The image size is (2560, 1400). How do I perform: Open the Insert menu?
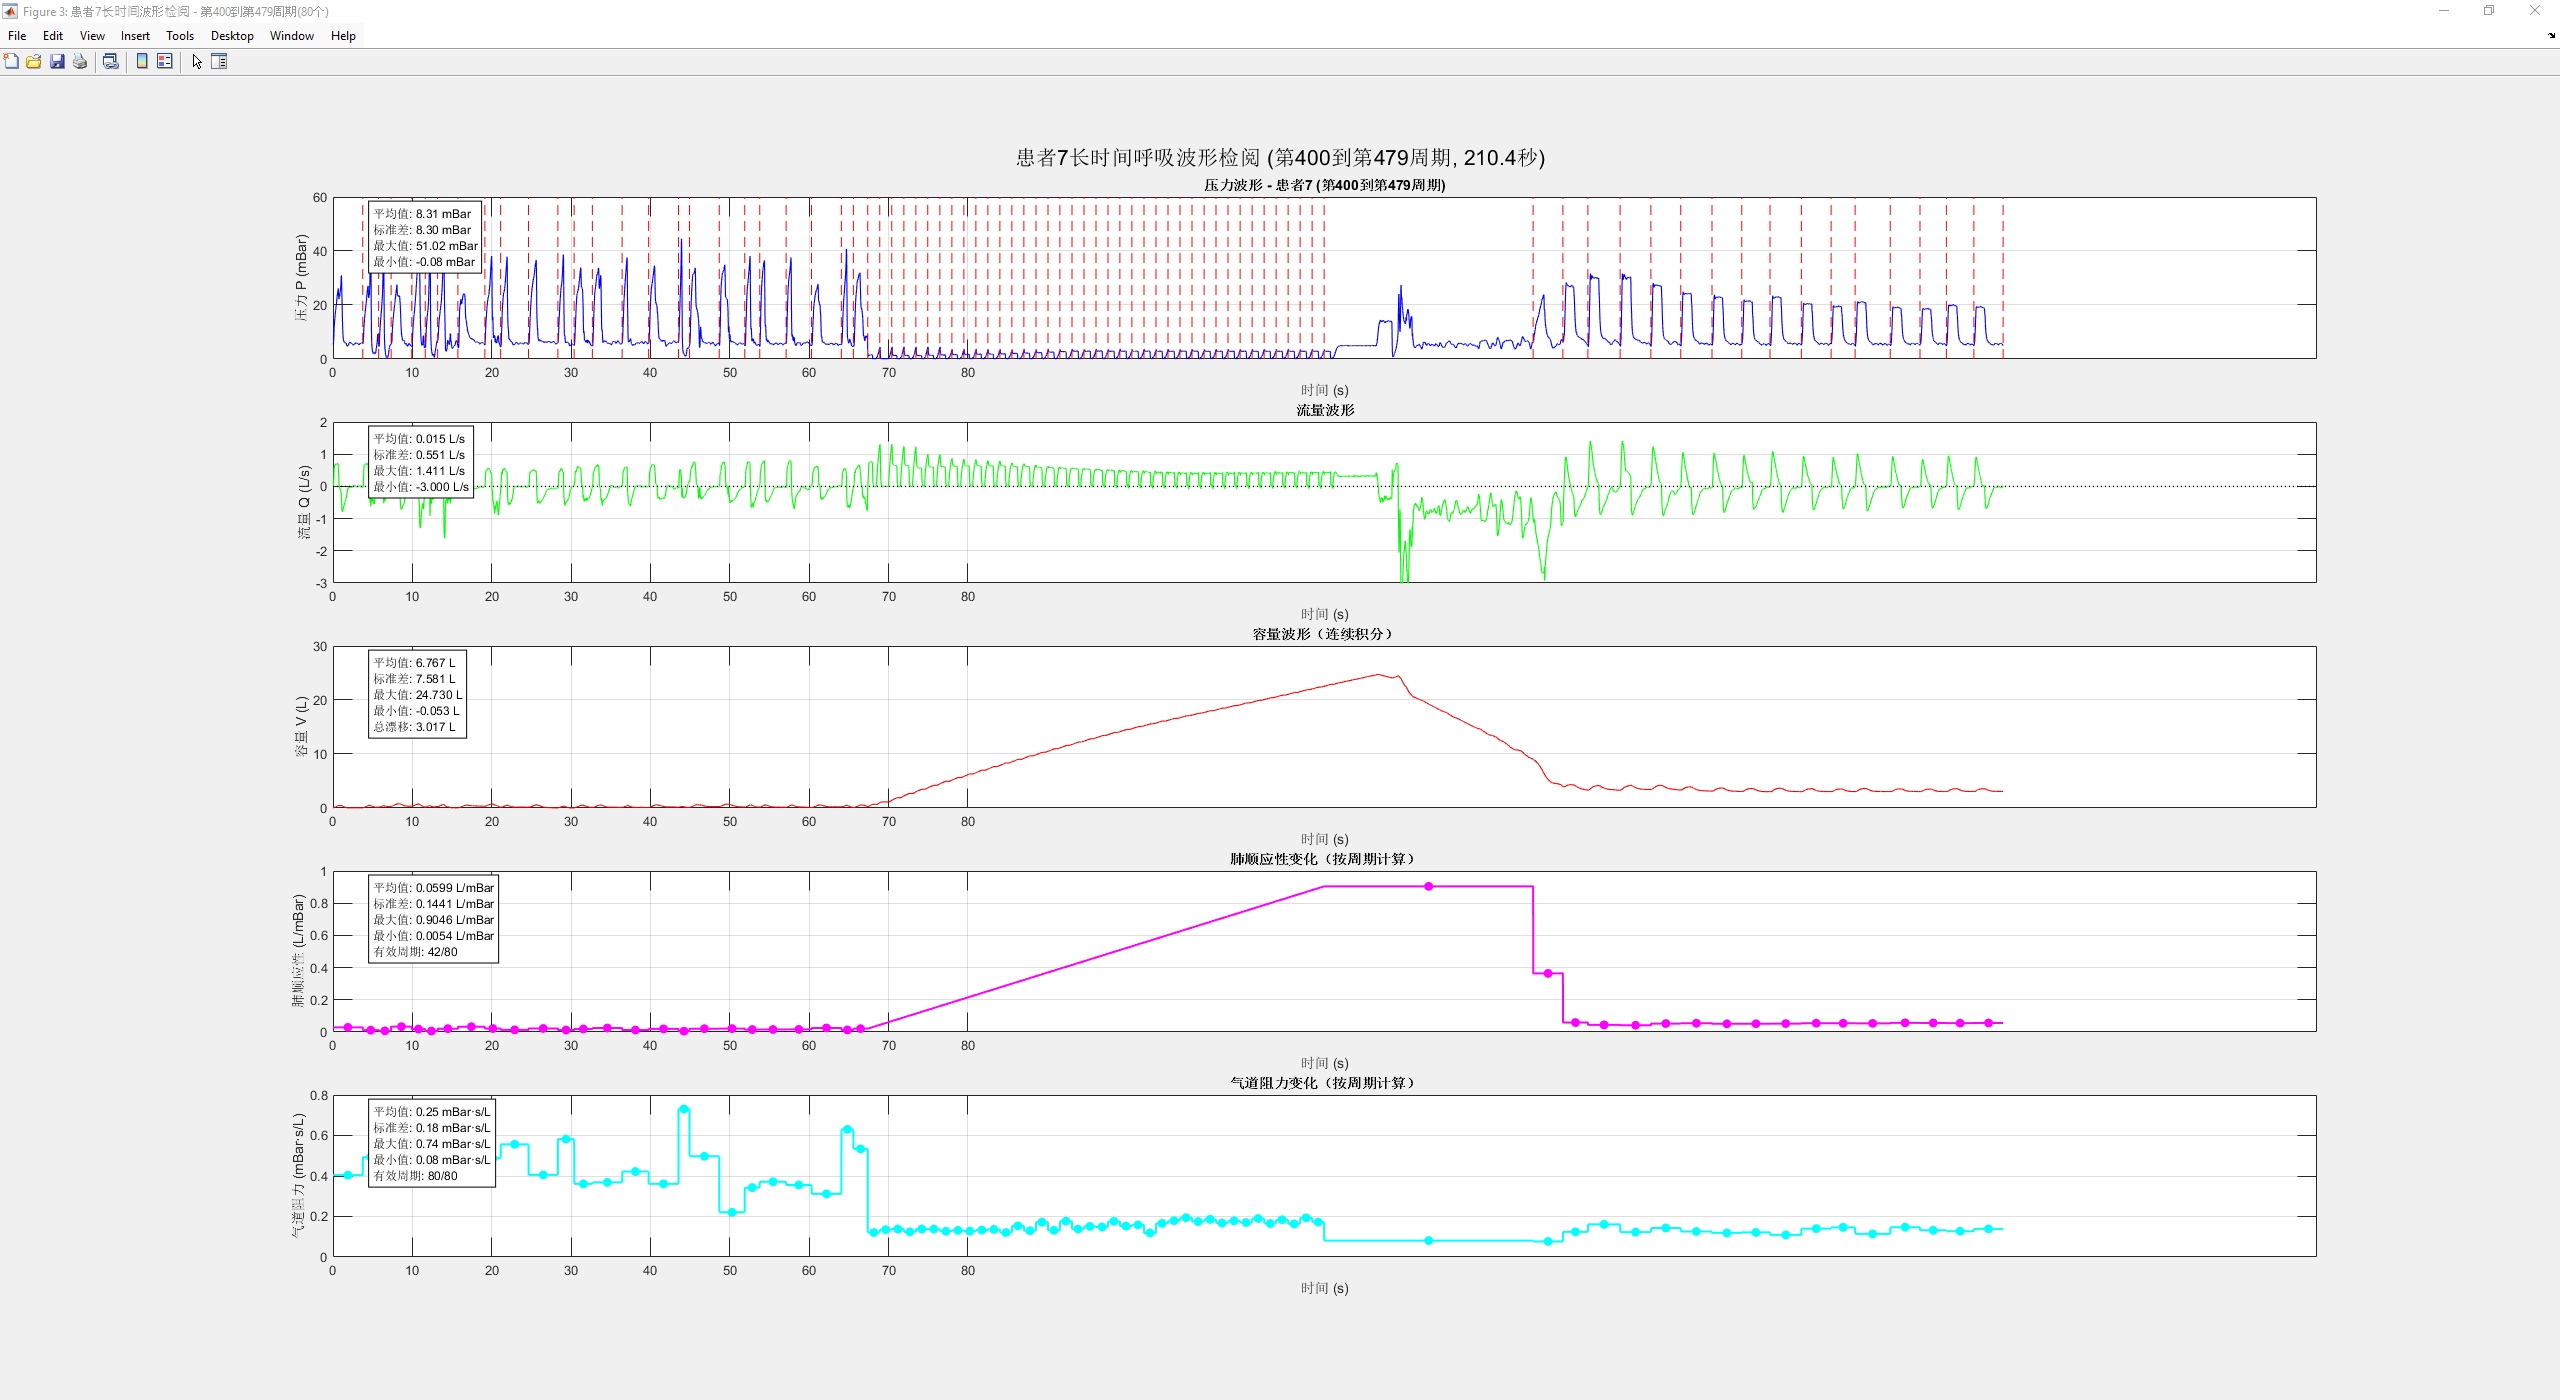tap(135, 35)
